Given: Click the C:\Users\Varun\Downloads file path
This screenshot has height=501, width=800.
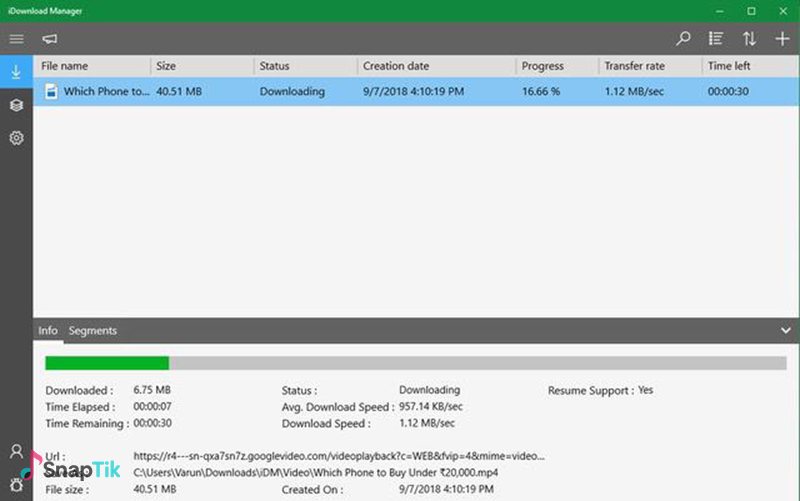Looking at the screenshot, I should pos(315,472).
